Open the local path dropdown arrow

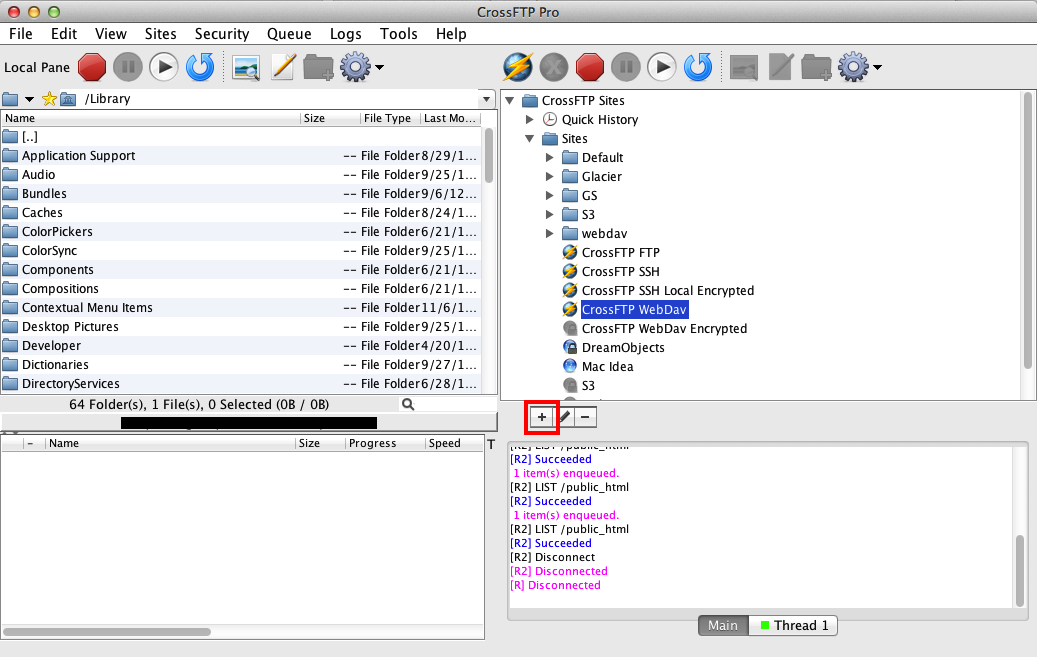click(487, 99)
